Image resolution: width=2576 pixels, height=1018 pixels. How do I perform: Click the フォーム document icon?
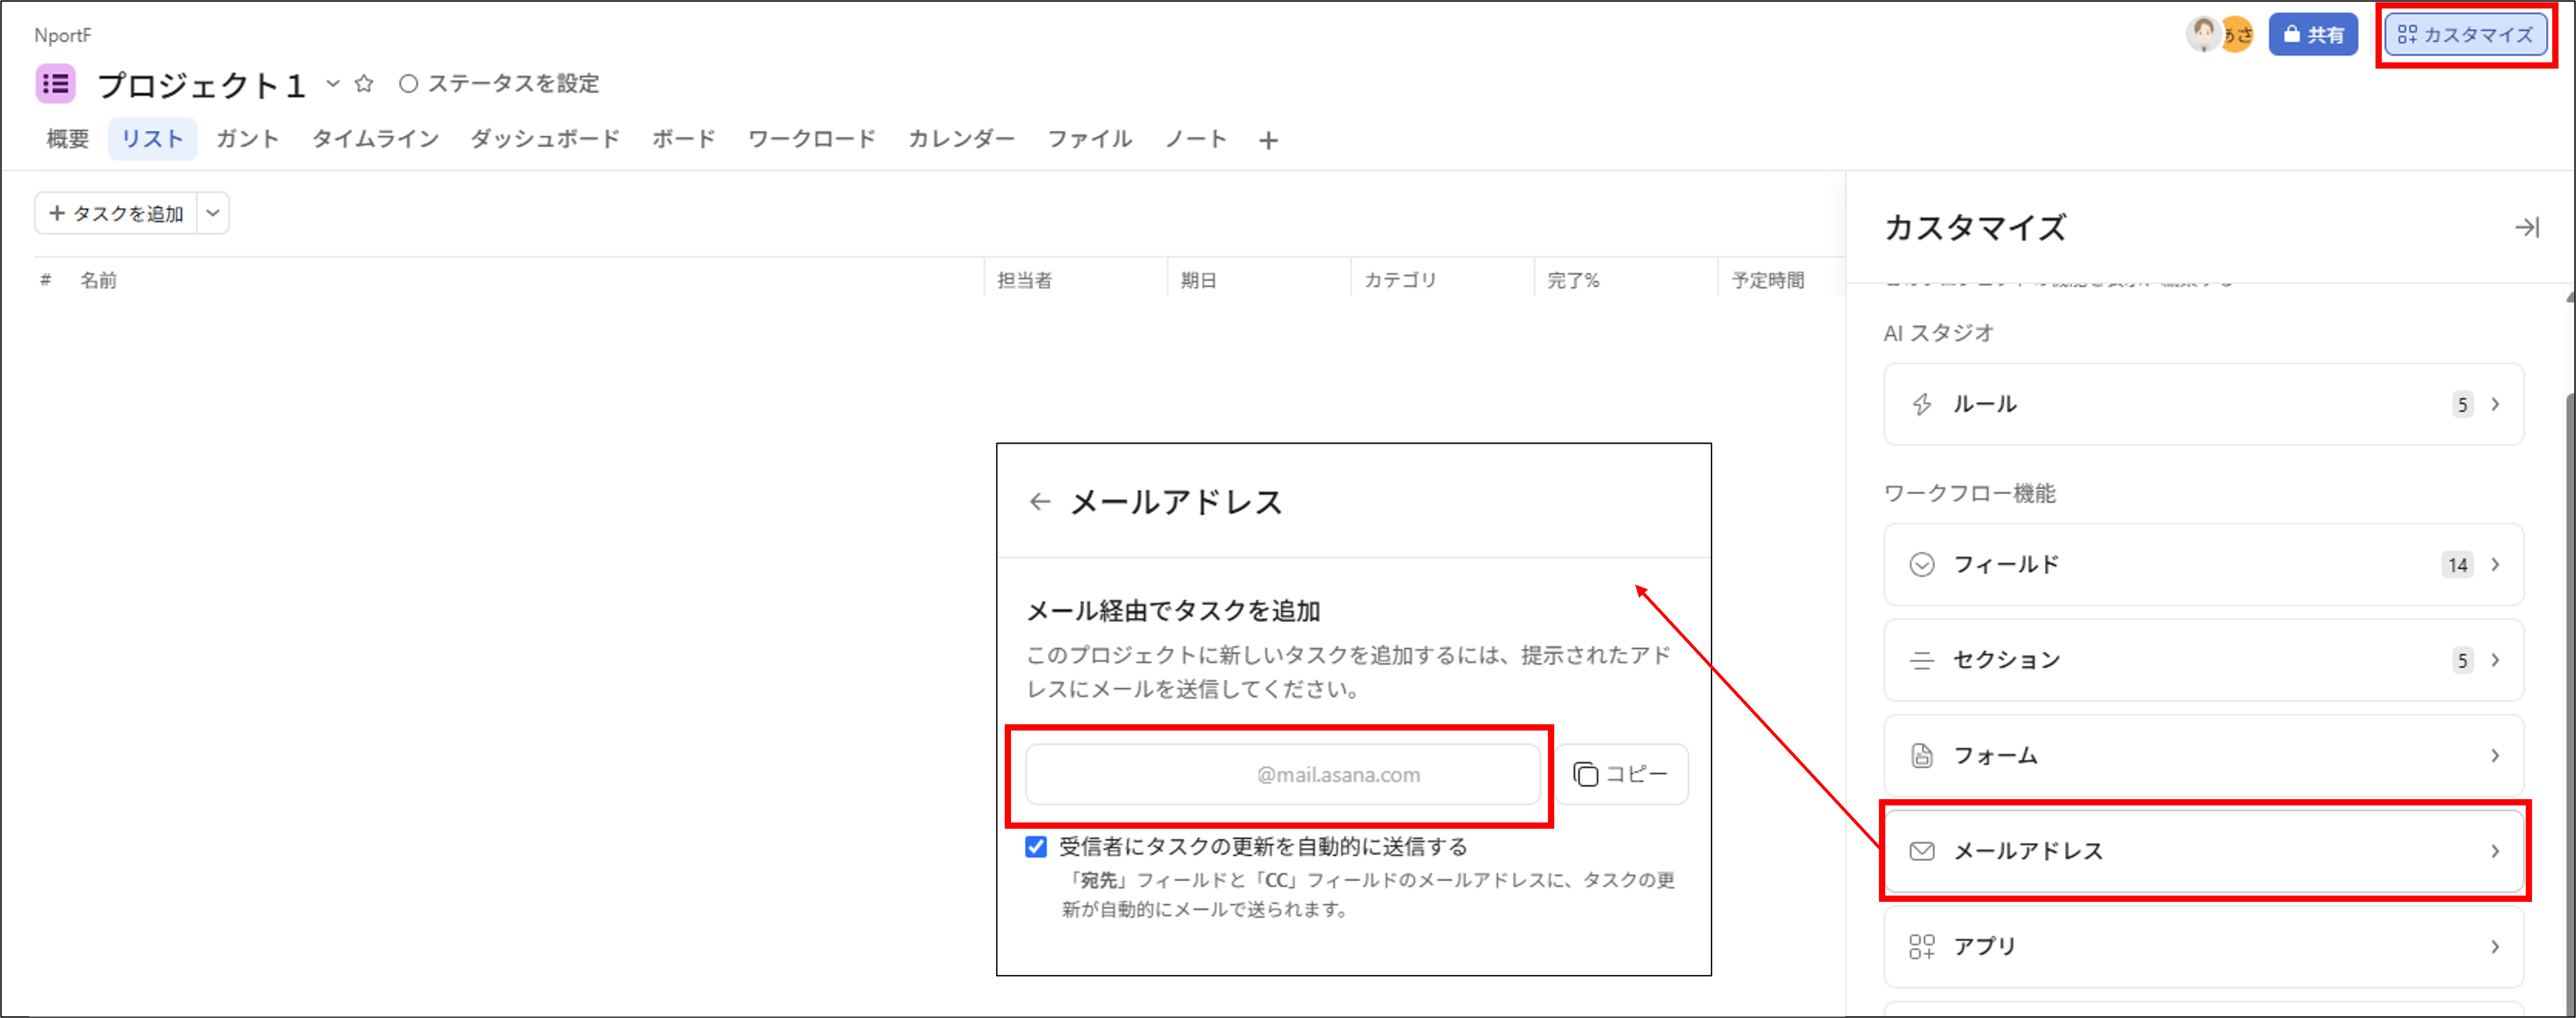coord(1921,755)
